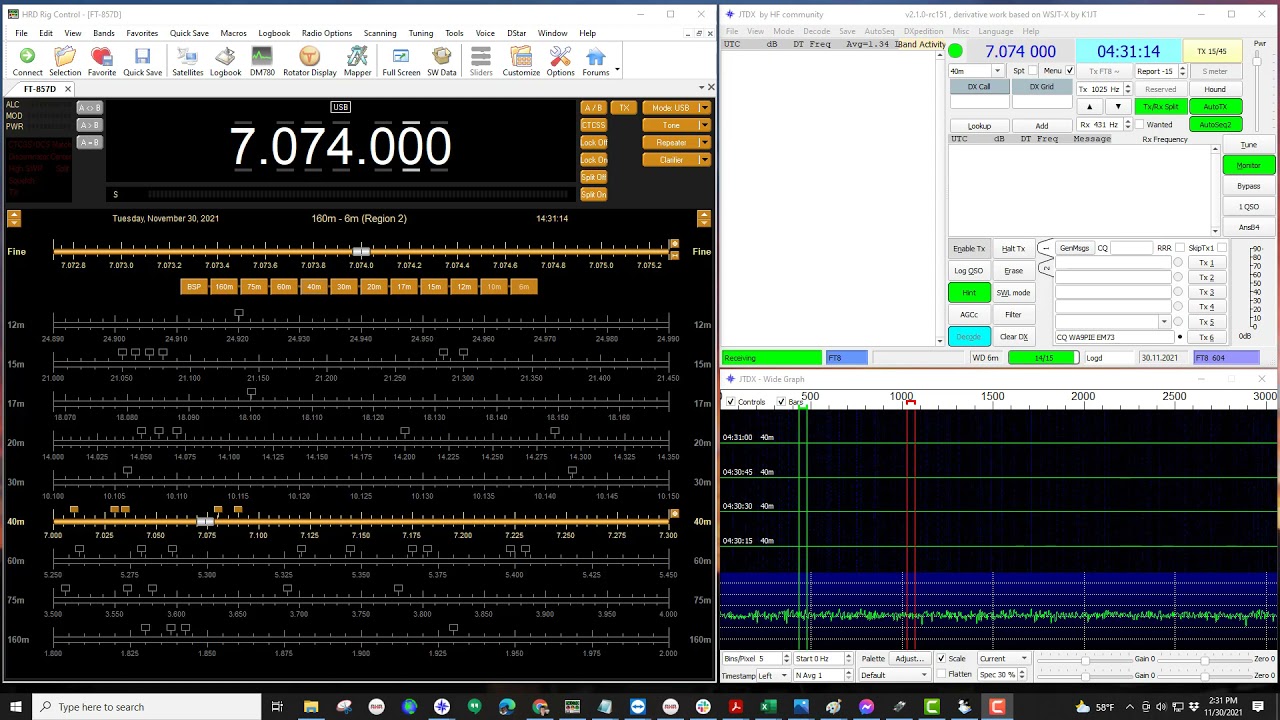Click the Windows Start button
The image size is (1280, 720).
[x=16, y=707]
